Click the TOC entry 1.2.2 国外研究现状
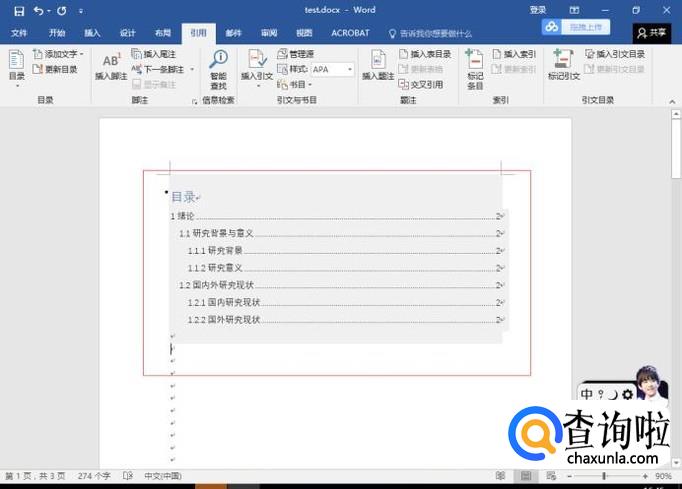This screenshot has width=682, height=489. 345,320
